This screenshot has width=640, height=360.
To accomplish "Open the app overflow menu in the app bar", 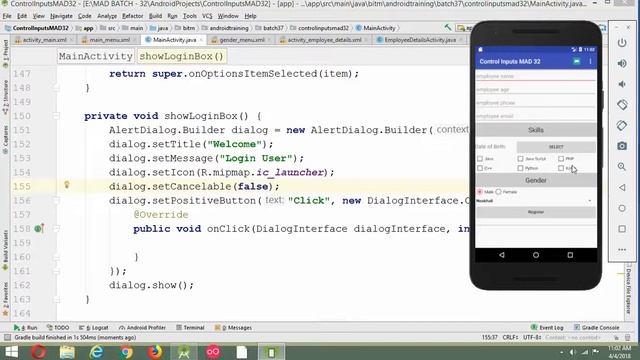I will pyautogui.click(x=590, y=61).
